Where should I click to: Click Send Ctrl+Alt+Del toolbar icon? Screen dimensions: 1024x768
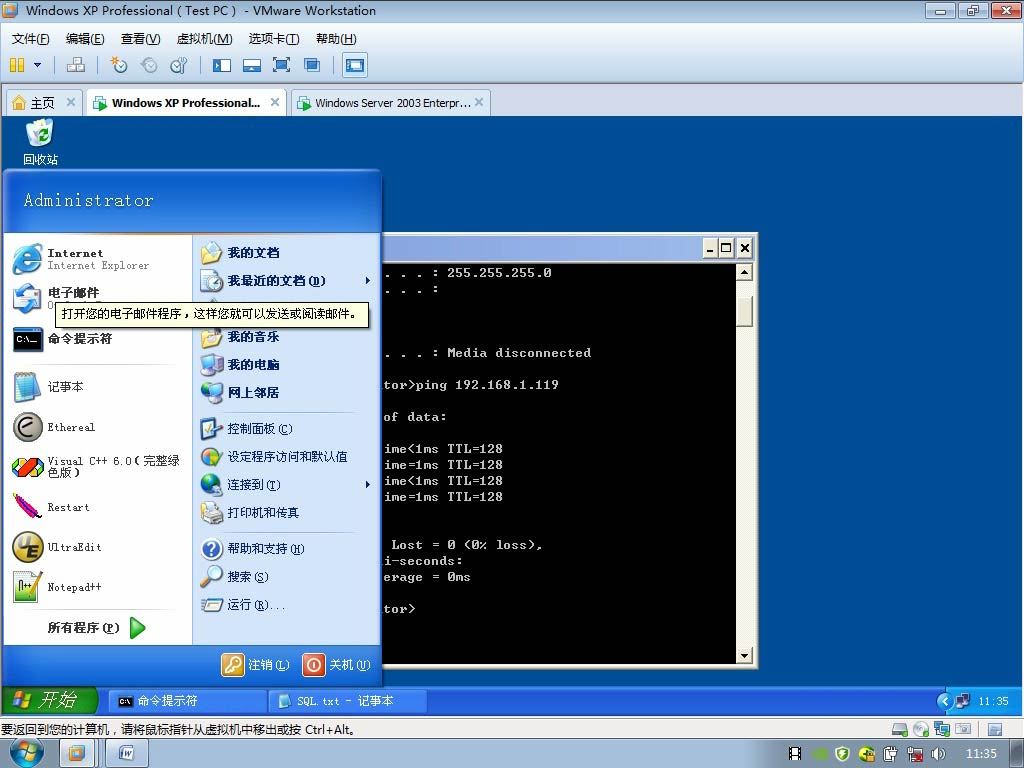tap(76, 65)
